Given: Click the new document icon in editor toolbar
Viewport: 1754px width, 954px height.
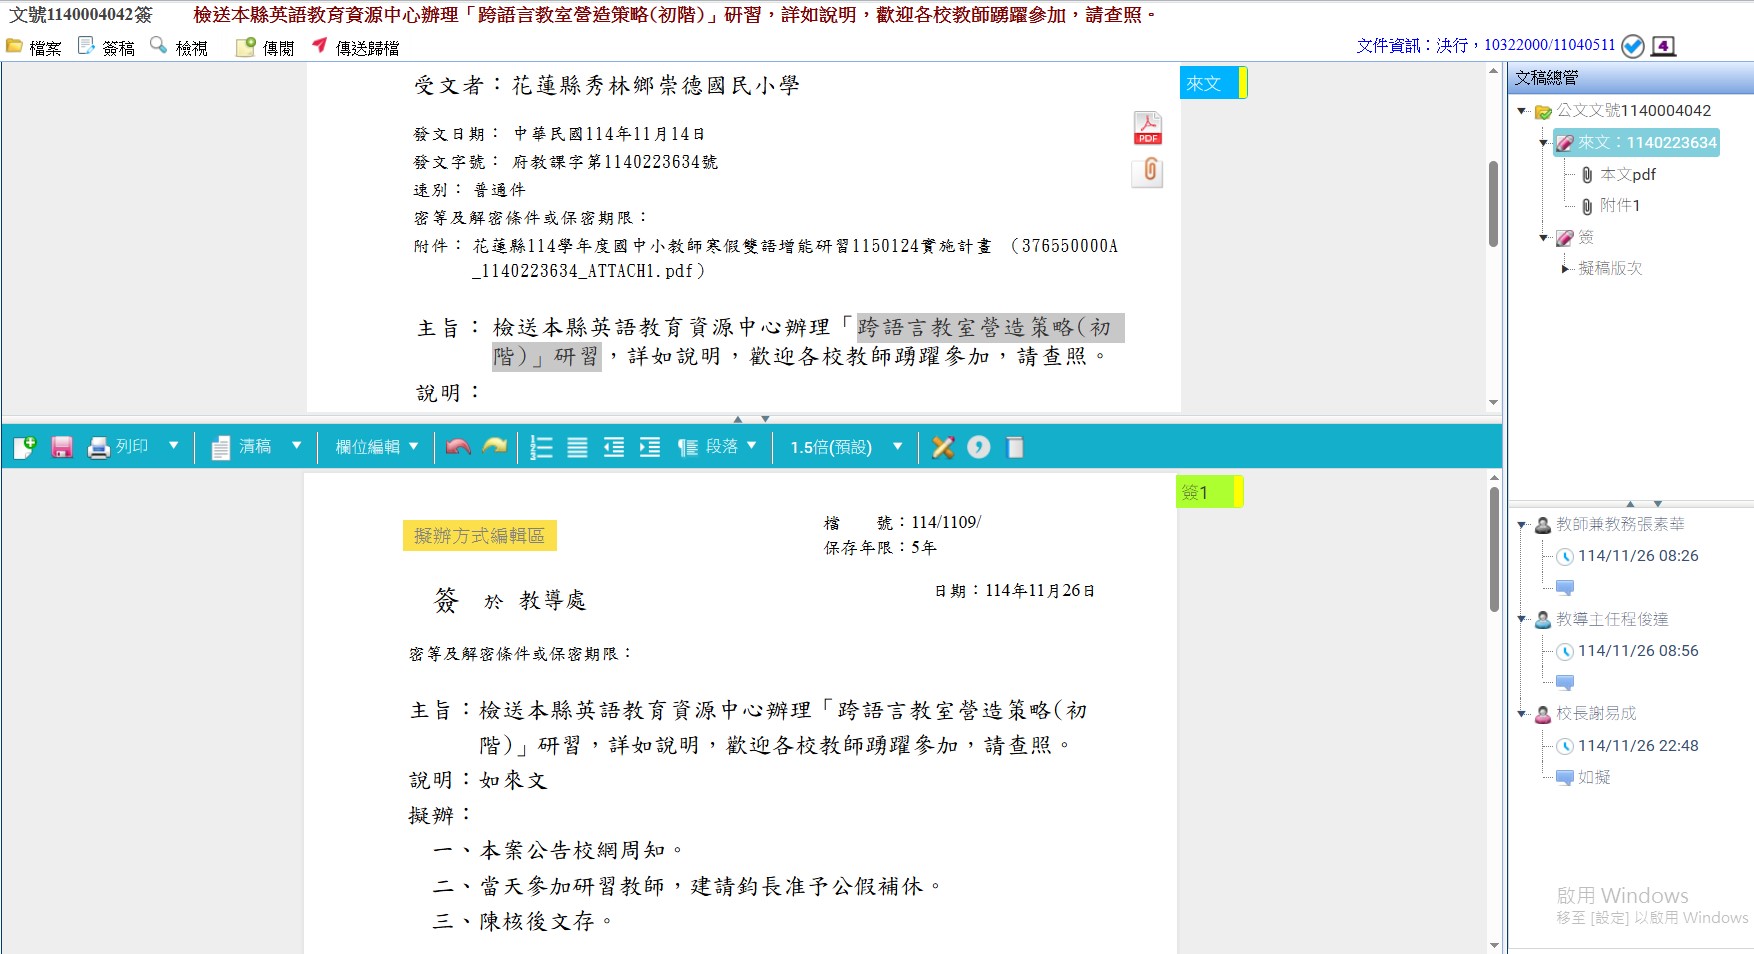Looking at the screenshot, I should [25, 448].
